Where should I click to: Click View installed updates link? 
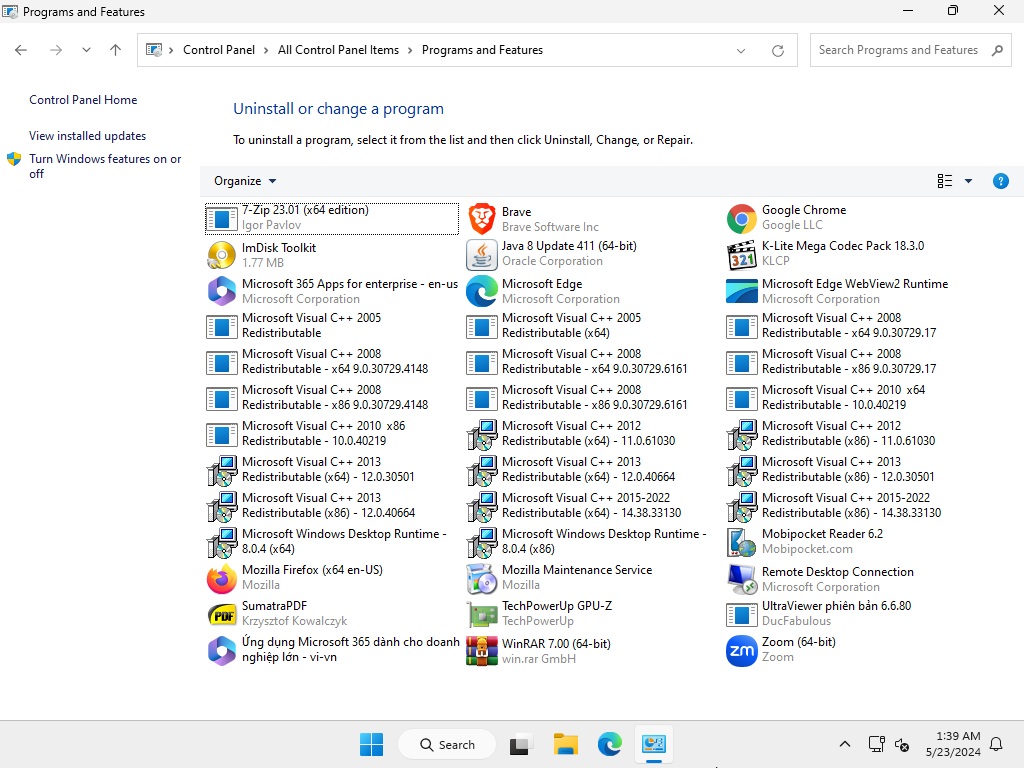pyautogui.click(x=87, y=136)
